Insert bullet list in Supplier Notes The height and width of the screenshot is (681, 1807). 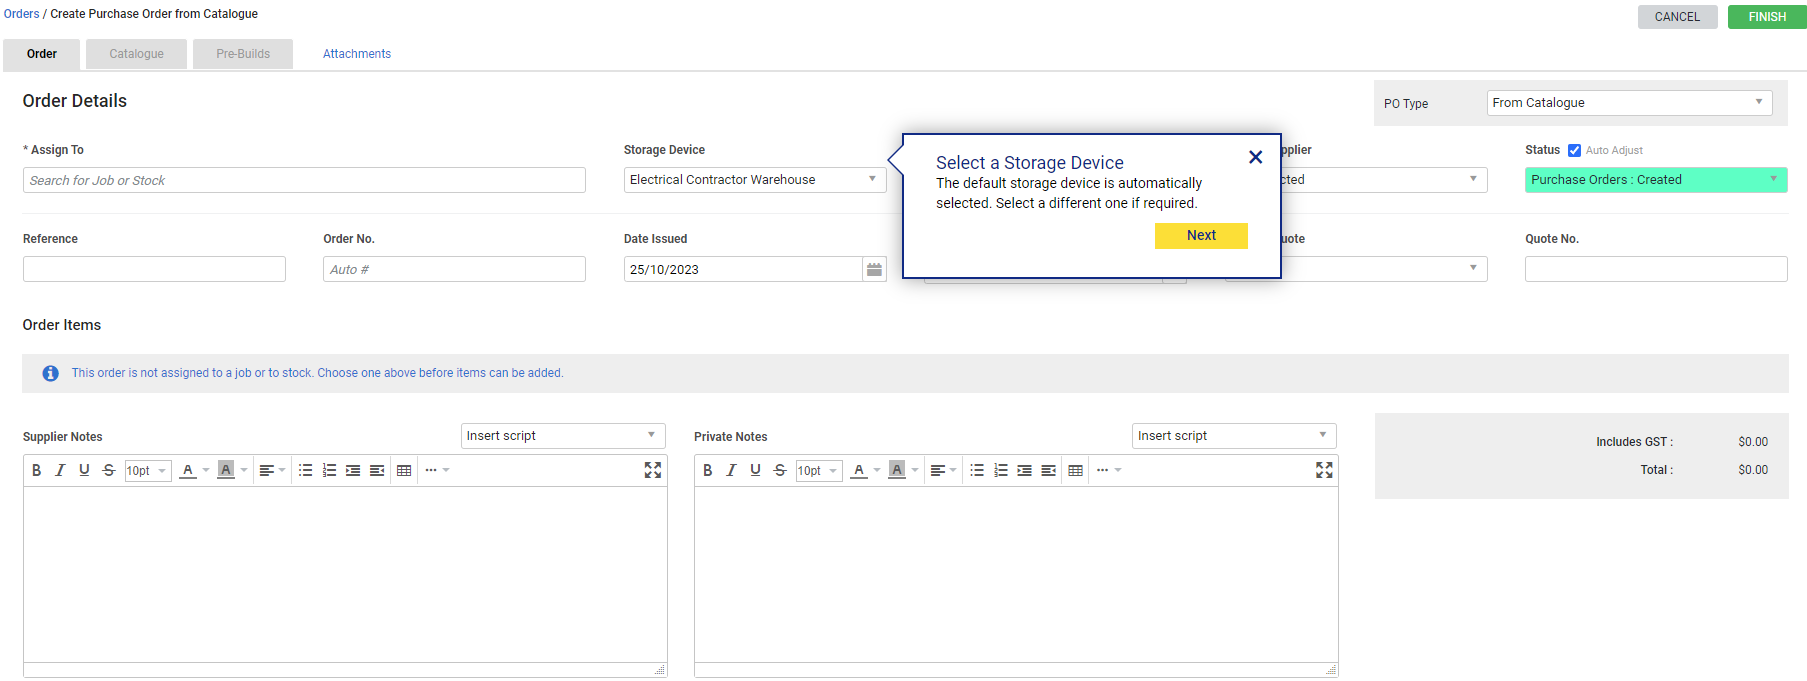[x=306, y=470]
